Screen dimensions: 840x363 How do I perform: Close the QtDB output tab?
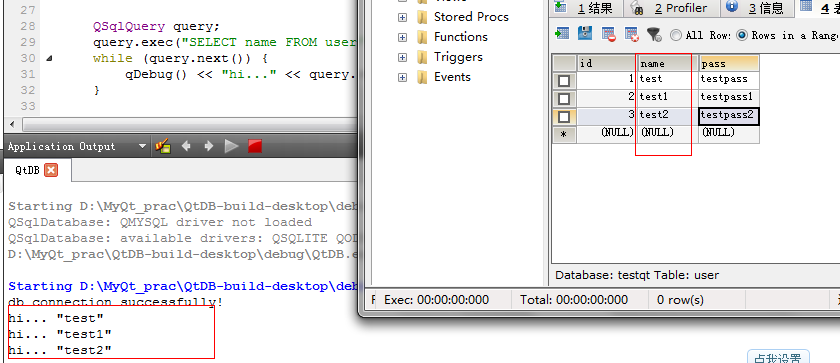[x=50, y=170]
